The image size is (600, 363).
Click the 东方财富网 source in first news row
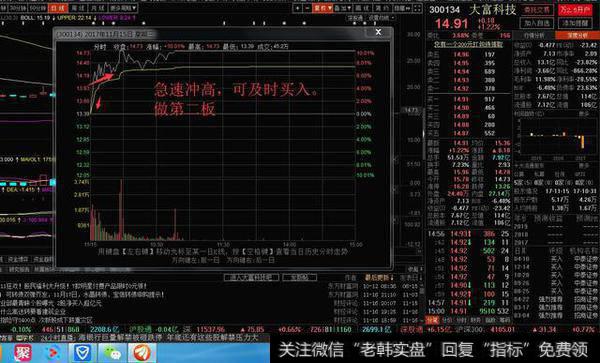coord(343,286)
